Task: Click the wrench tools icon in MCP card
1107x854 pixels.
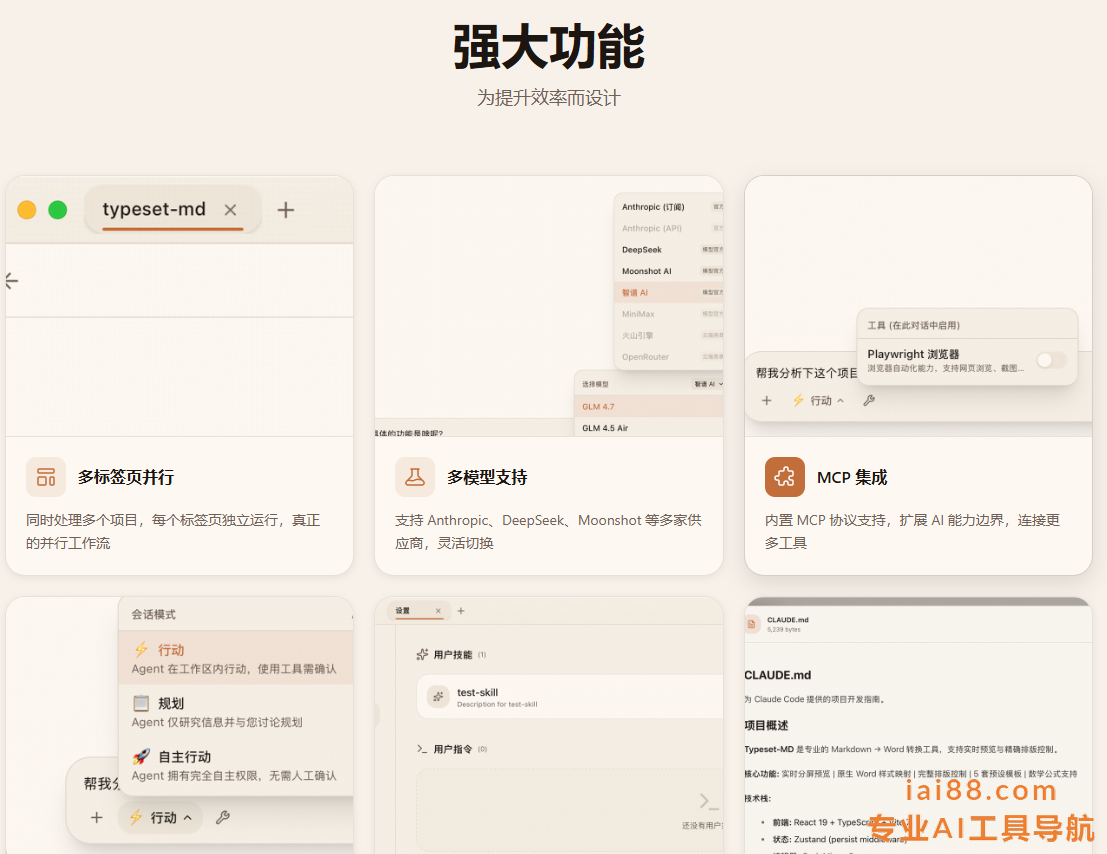Action: click(x=869, y=400)
